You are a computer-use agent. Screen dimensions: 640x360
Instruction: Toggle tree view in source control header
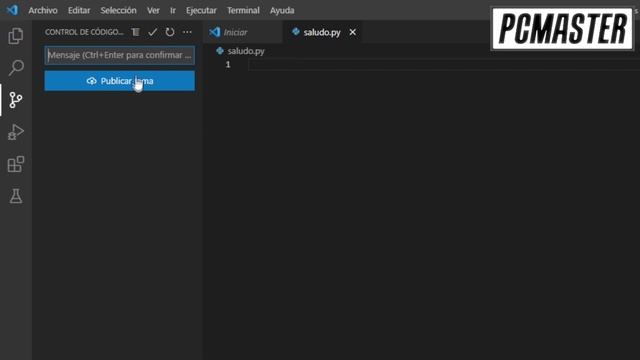pyautogui.click(x=136, y=32)
